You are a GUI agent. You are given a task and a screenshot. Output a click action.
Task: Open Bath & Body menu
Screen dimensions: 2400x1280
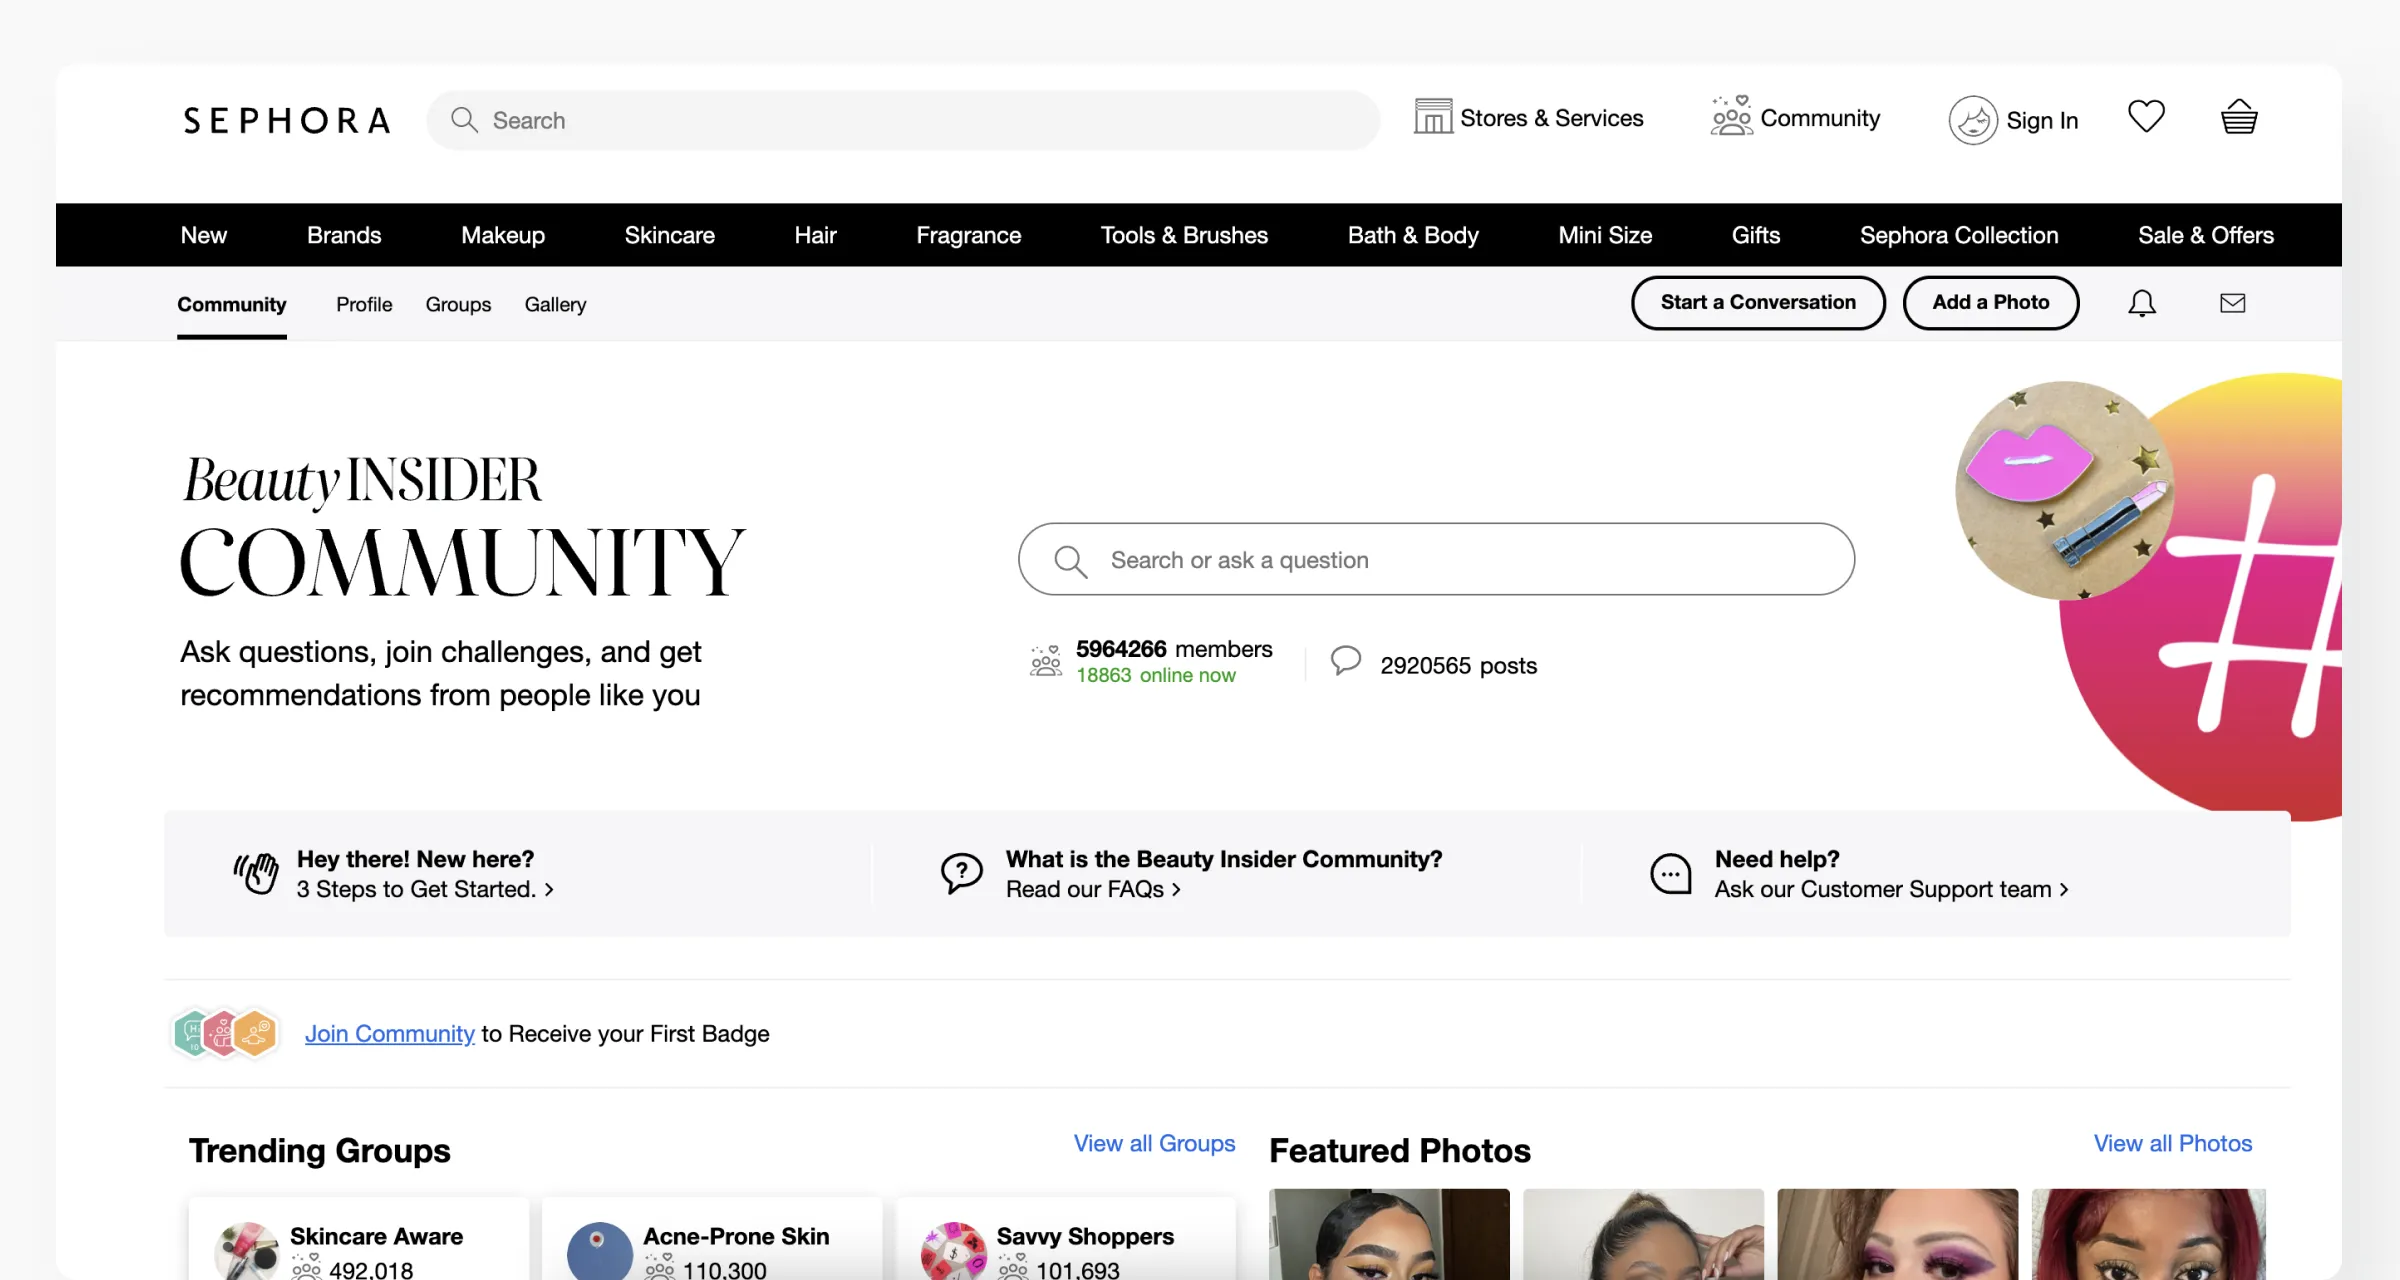click(x=1413, y=235)
